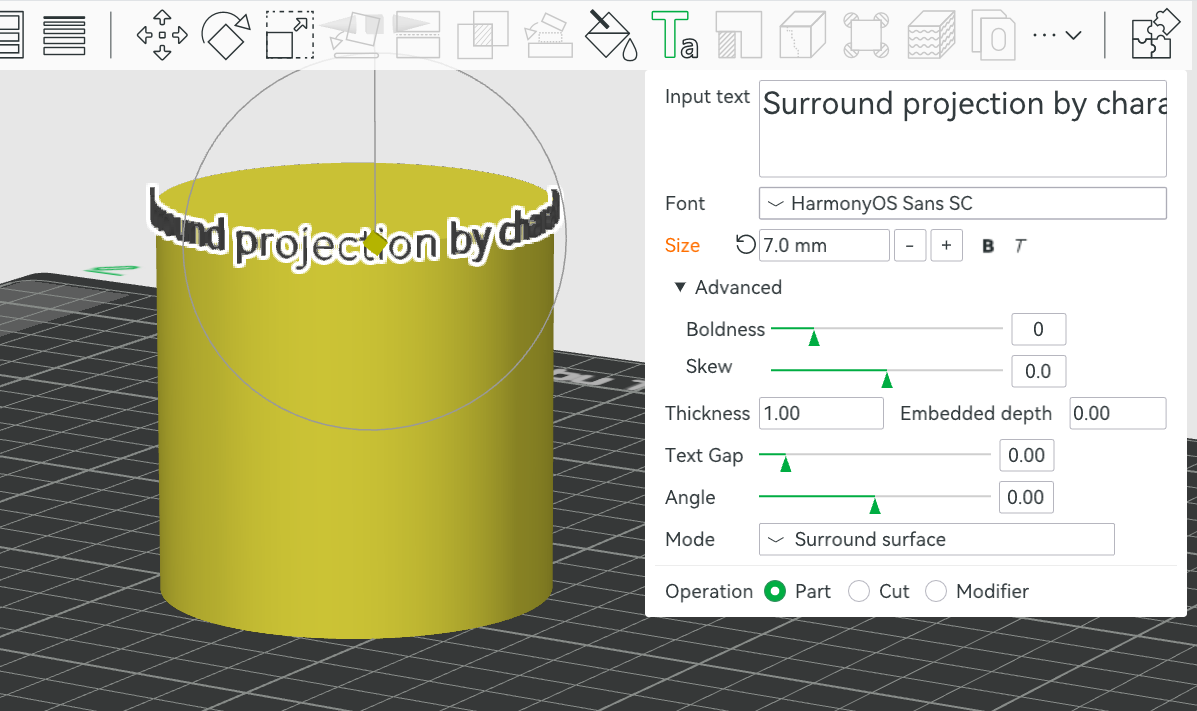The height and width of the screenshot is (711, 1197).
Task: Click the Skew value box
Action: [1038, 371]
